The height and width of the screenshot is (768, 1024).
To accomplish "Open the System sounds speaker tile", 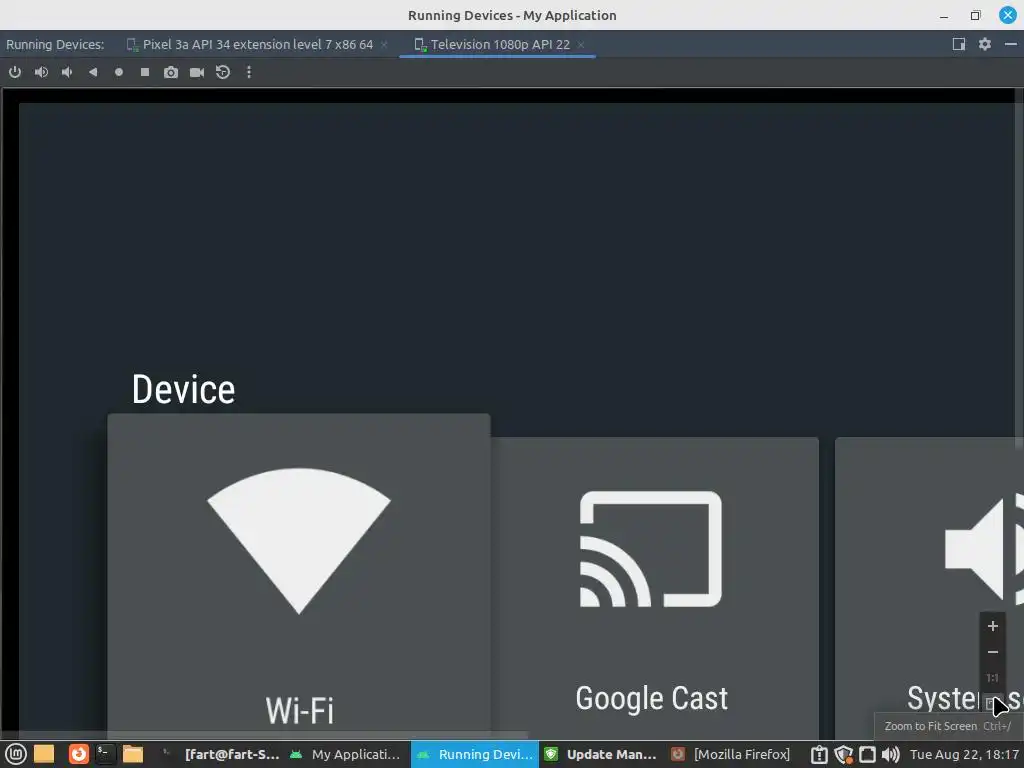I will pos(927,588).
